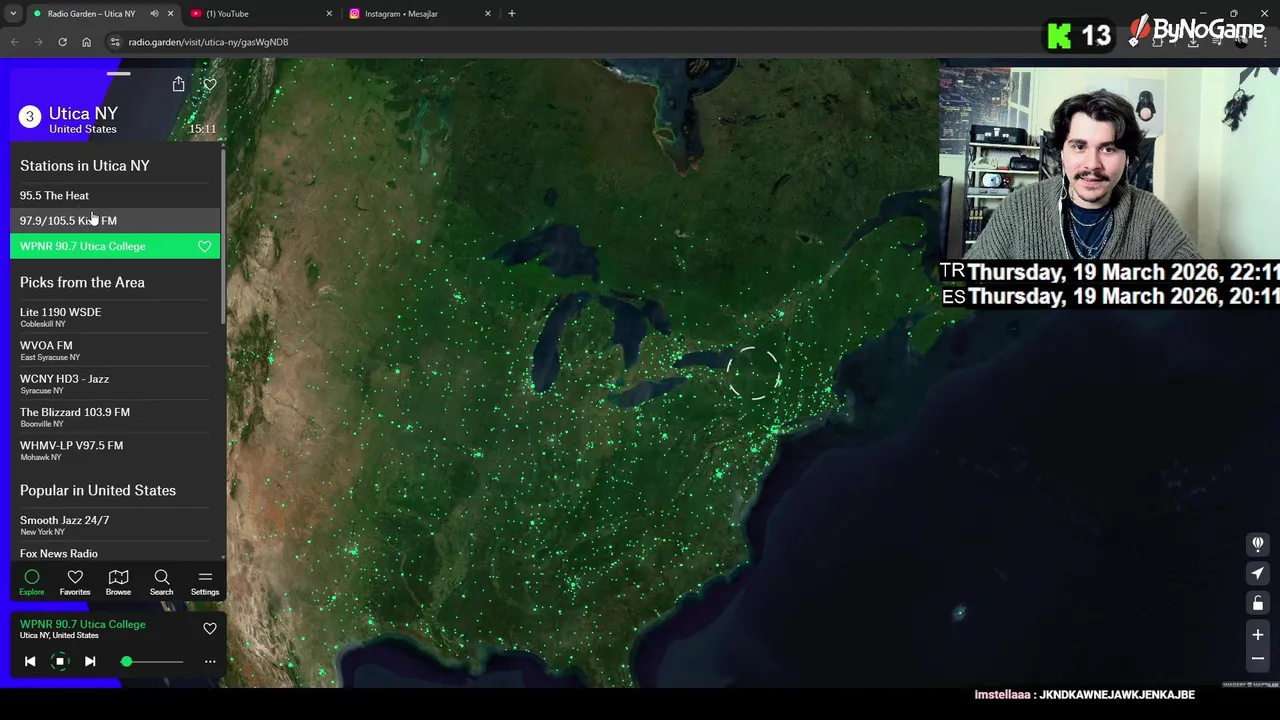Play 97.9/105.5 Kiss FM station
Screen dimensions: 1280x720
click(x=115, y=220)
